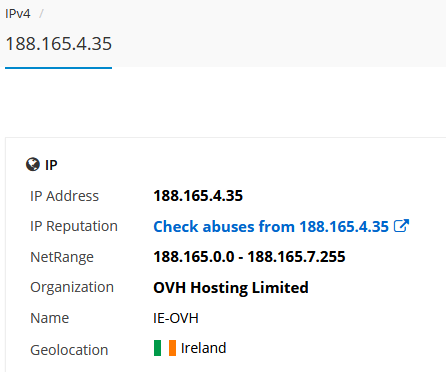Select the bold IP Address value 188.165.4.35

pos(198,196)
